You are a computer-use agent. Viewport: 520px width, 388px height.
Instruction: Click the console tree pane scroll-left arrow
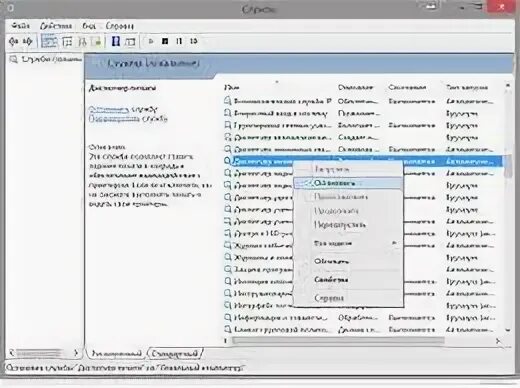11,352
